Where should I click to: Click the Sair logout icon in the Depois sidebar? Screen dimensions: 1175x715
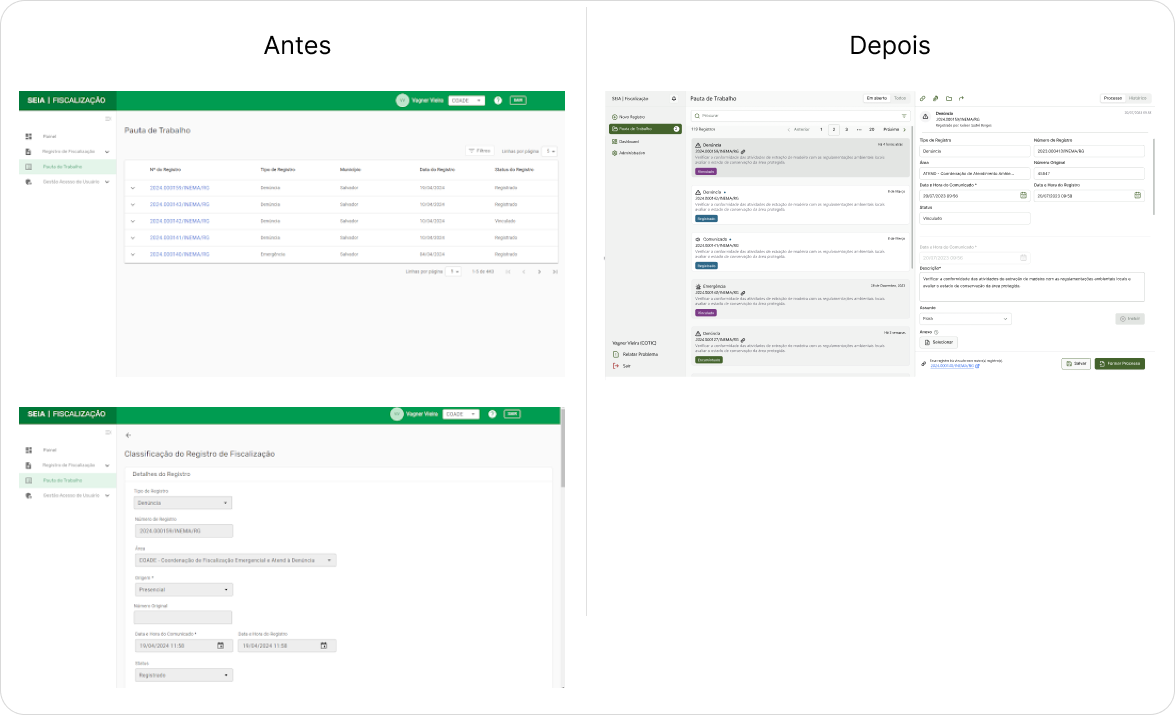click(x=615, y=366)
